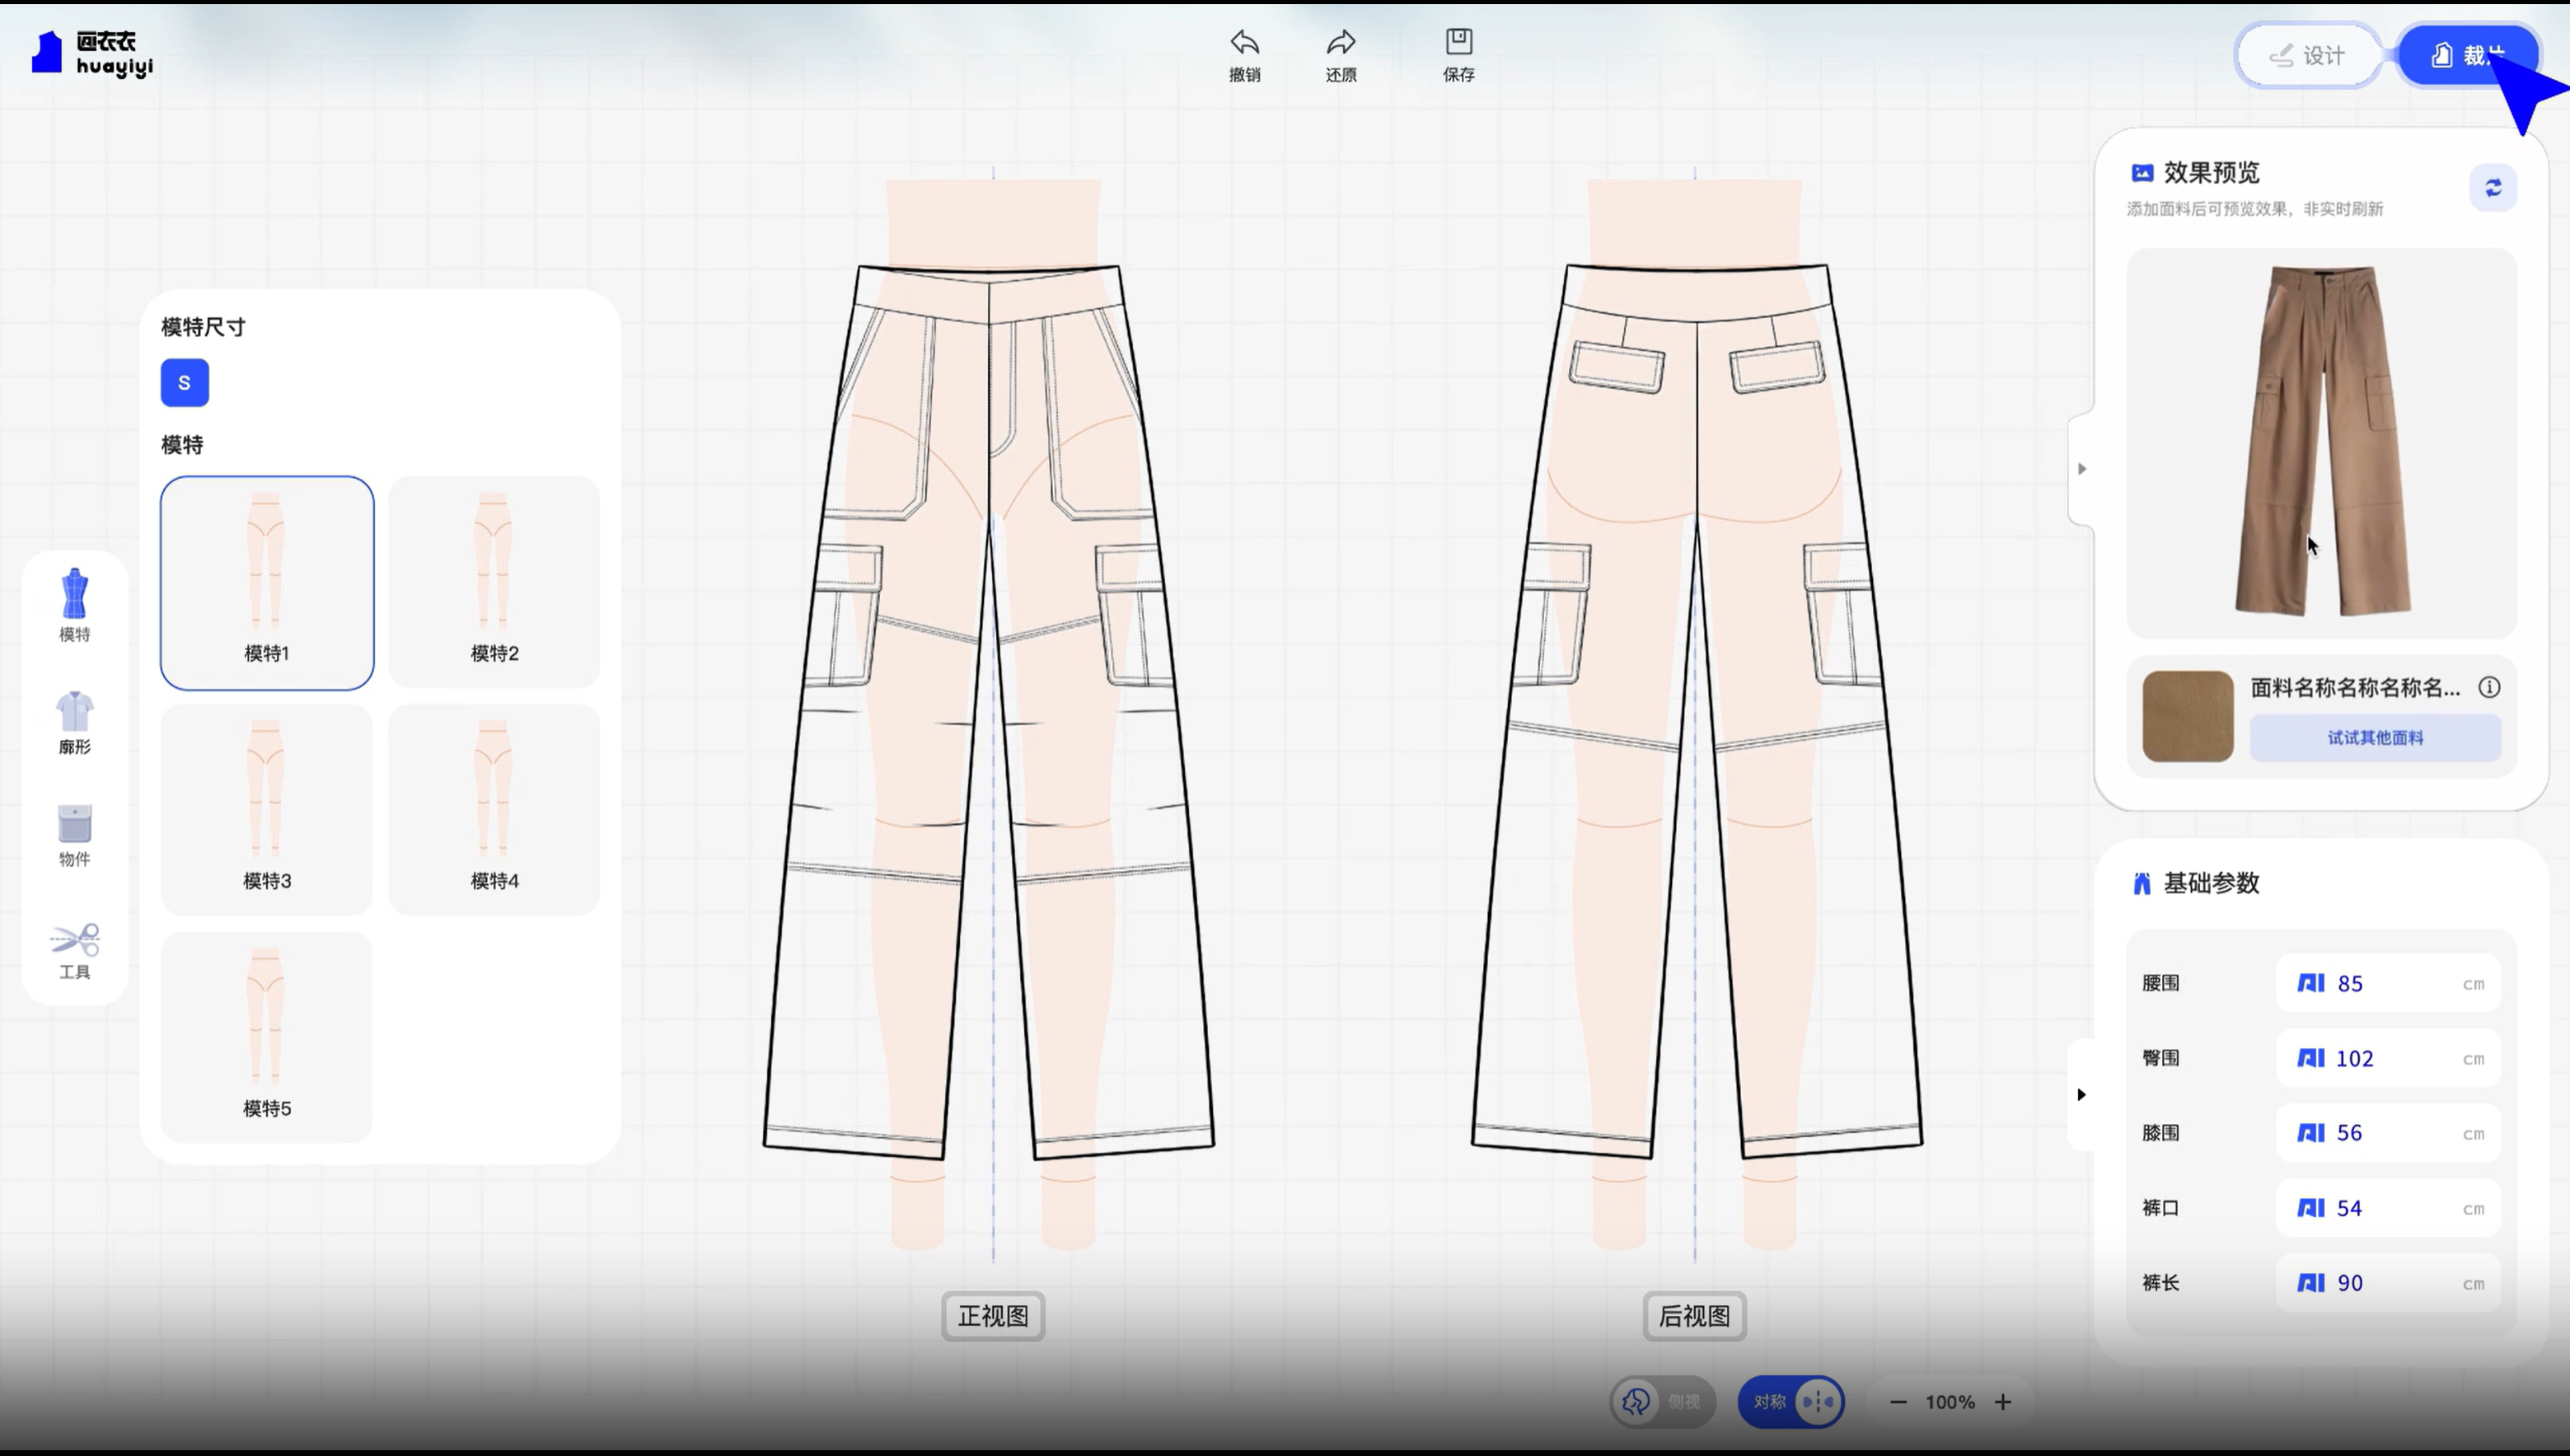The image size is (2570, 1456).
Task: Zoom out with minus button
Action: pyautogui.click(x=1898, y=1402)
